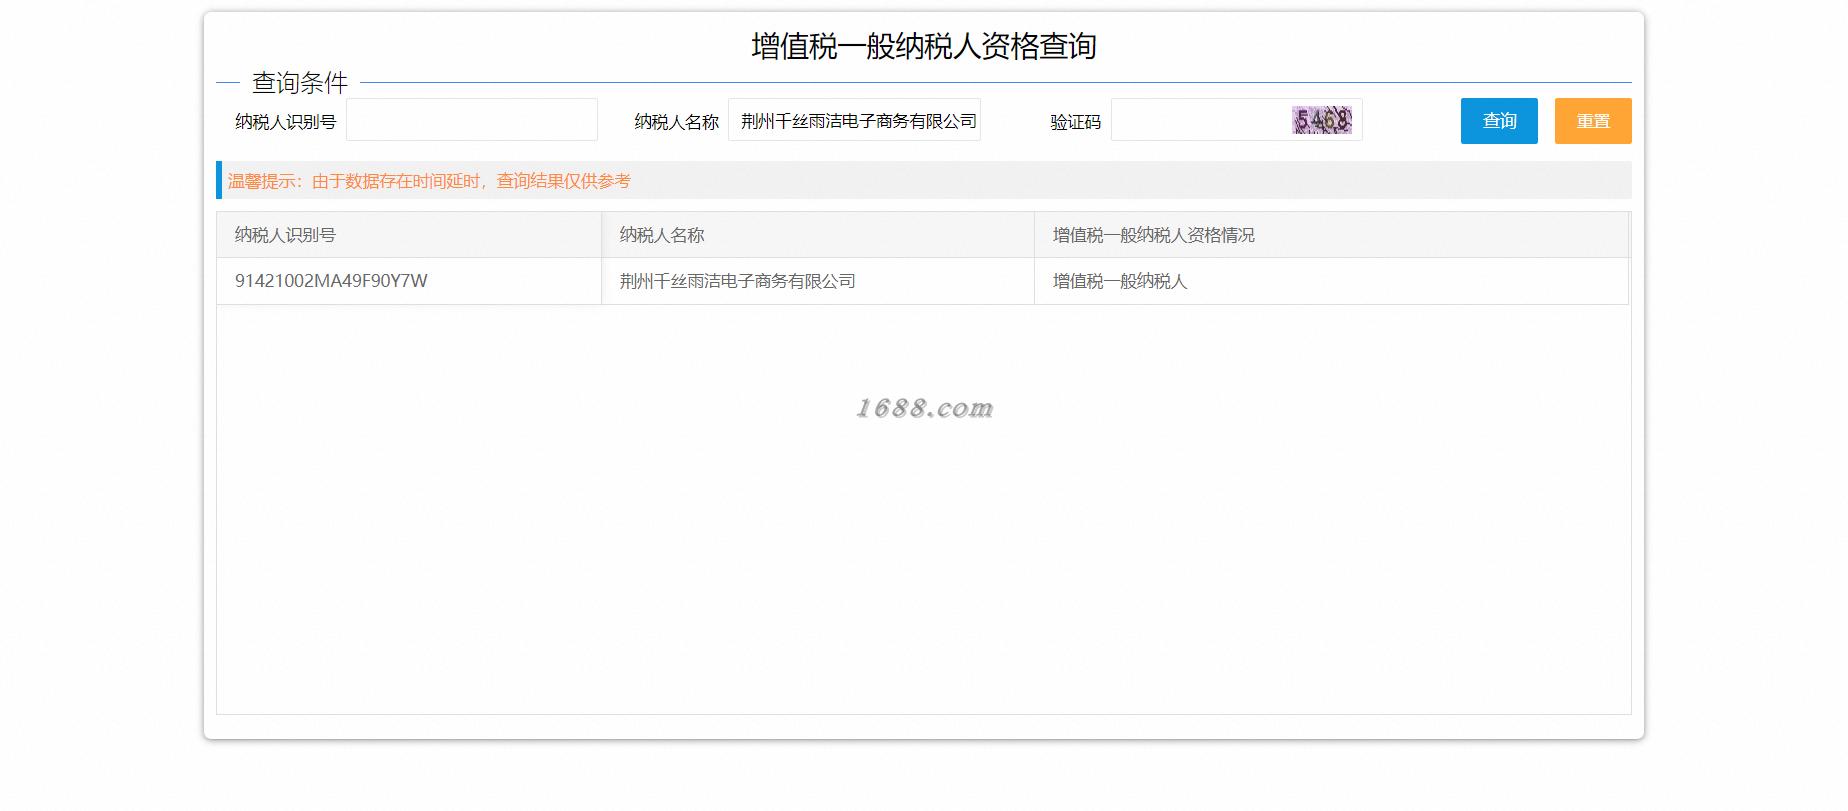Click the page title 增值税一般纳税人资格查询
The width and height of the screenshot is (1848, 811).
coord(924,46)
